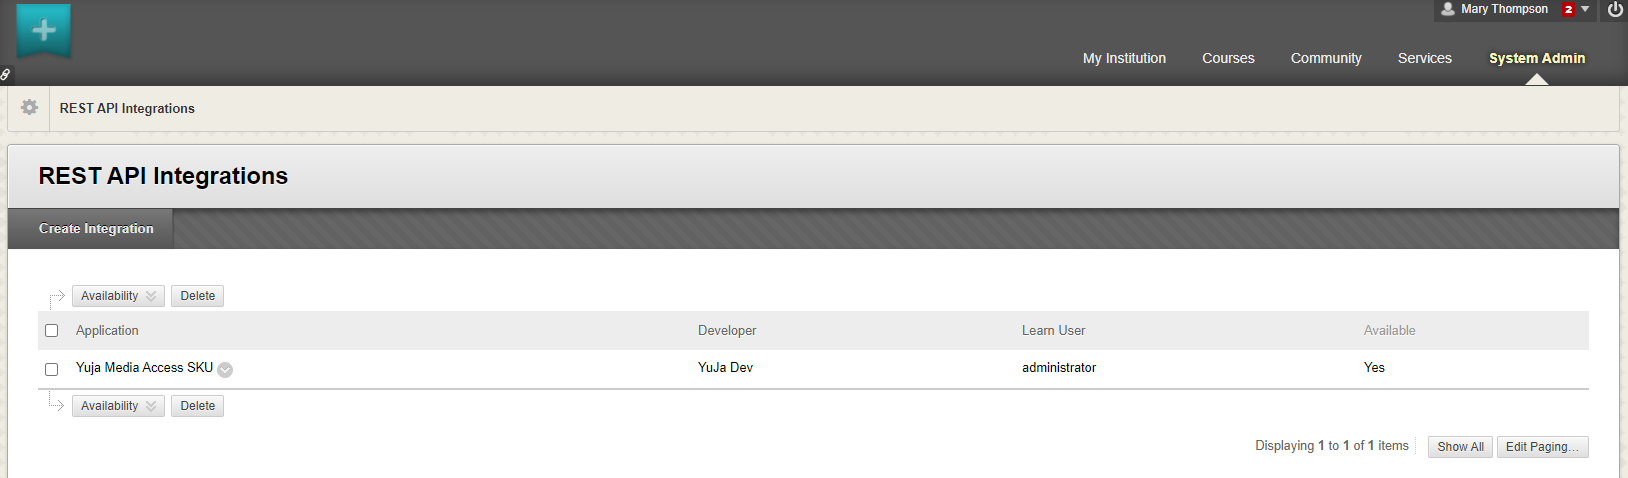1628x478 pixels.
Task: Check the select-all checkbox in table header
Action: click(52, 331)
